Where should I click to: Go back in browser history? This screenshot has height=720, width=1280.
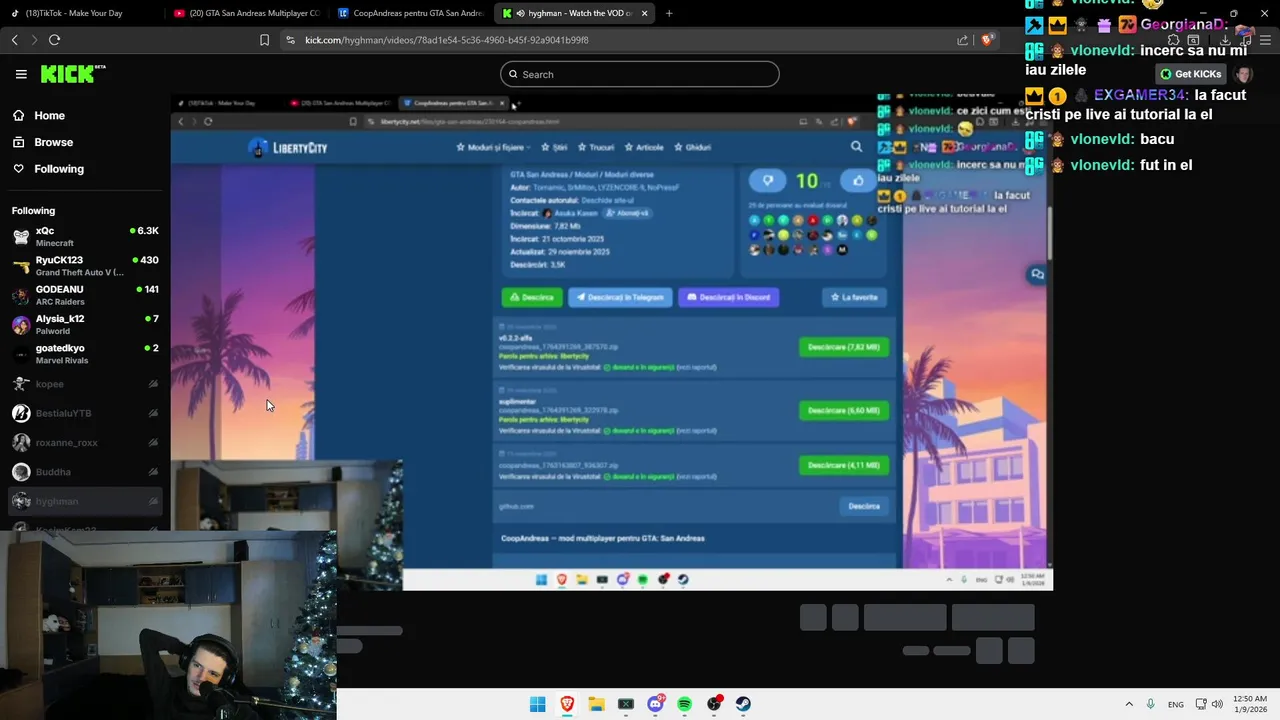coord(14,40)
